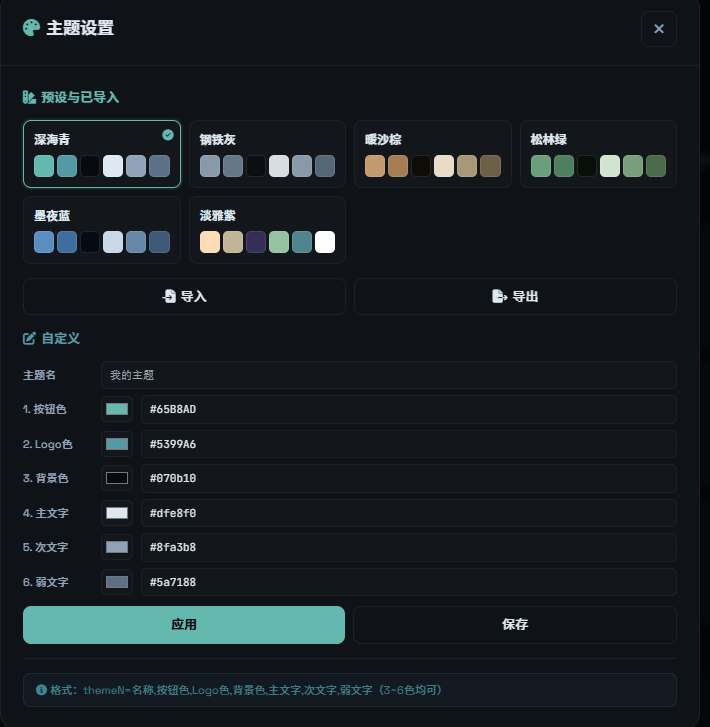Click the 预设与已导入 section heading
This screenshot has width=710, height=727.
point(80,97)
